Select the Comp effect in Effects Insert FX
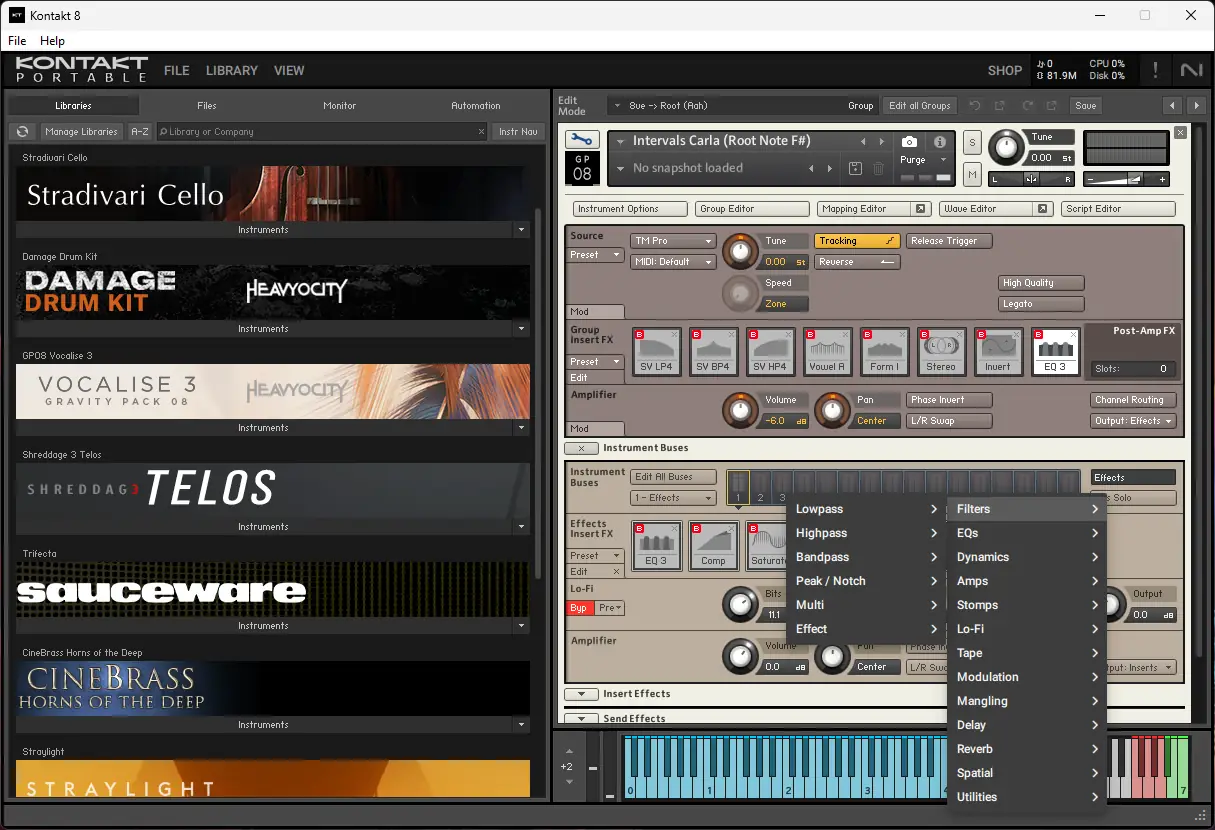The image size is (1215, 830). (x=713, y=545)
